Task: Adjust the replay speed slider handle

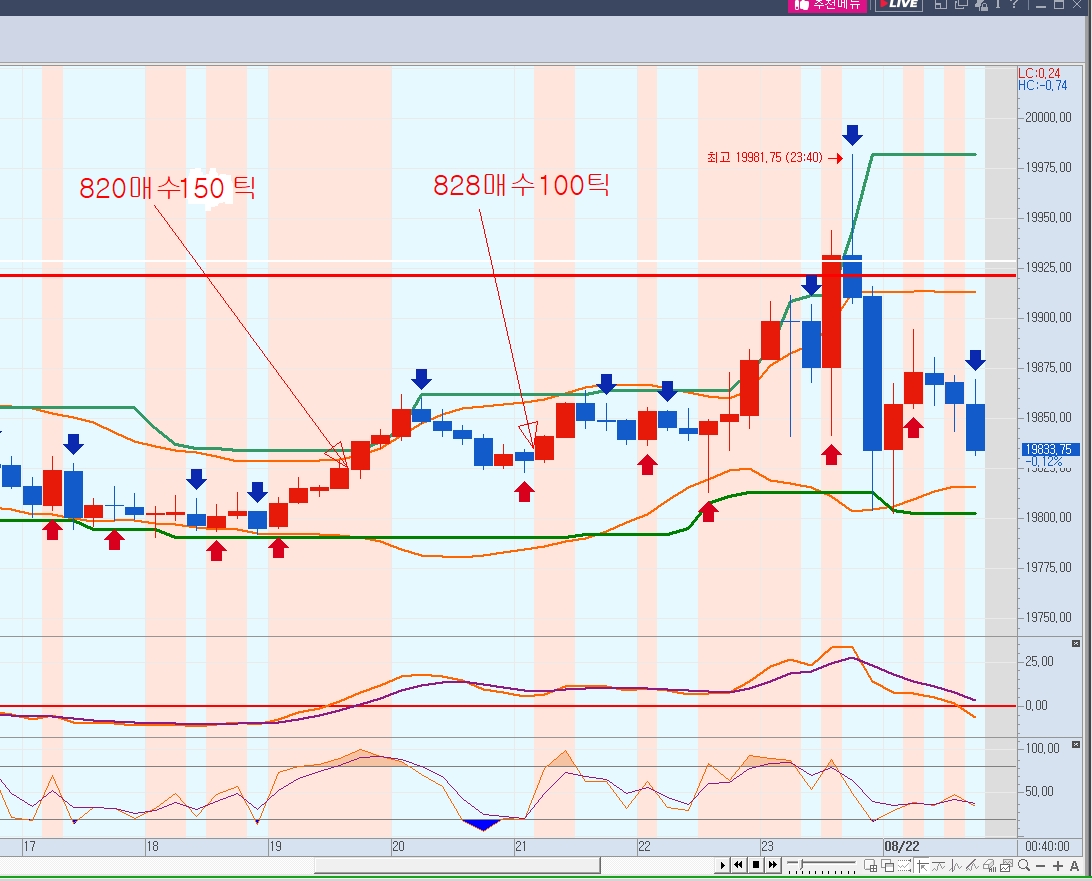Action: pos(801,864)
